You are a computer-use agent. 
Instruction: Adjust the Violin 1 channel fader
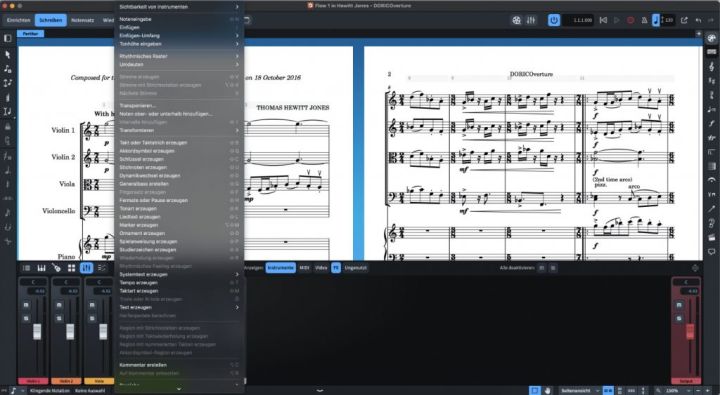click(x=37, y=331)
